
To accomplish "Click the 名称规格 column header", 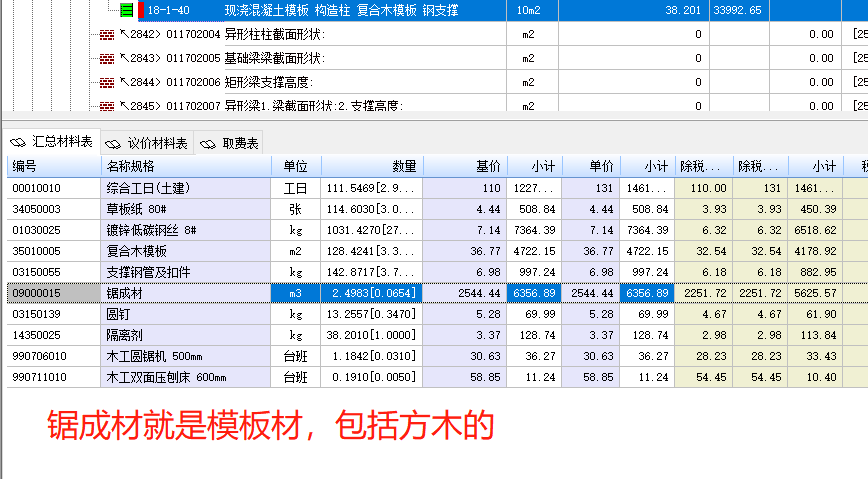I will pyautogui.click(x=186, y=166).
